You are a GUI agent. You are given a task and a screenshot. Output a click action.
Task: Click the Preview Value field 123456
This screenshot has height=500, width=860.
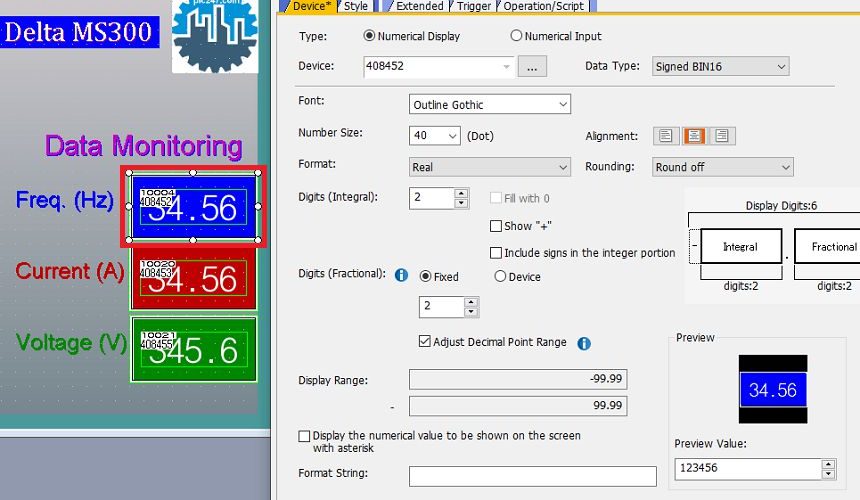tap(748, 469)
